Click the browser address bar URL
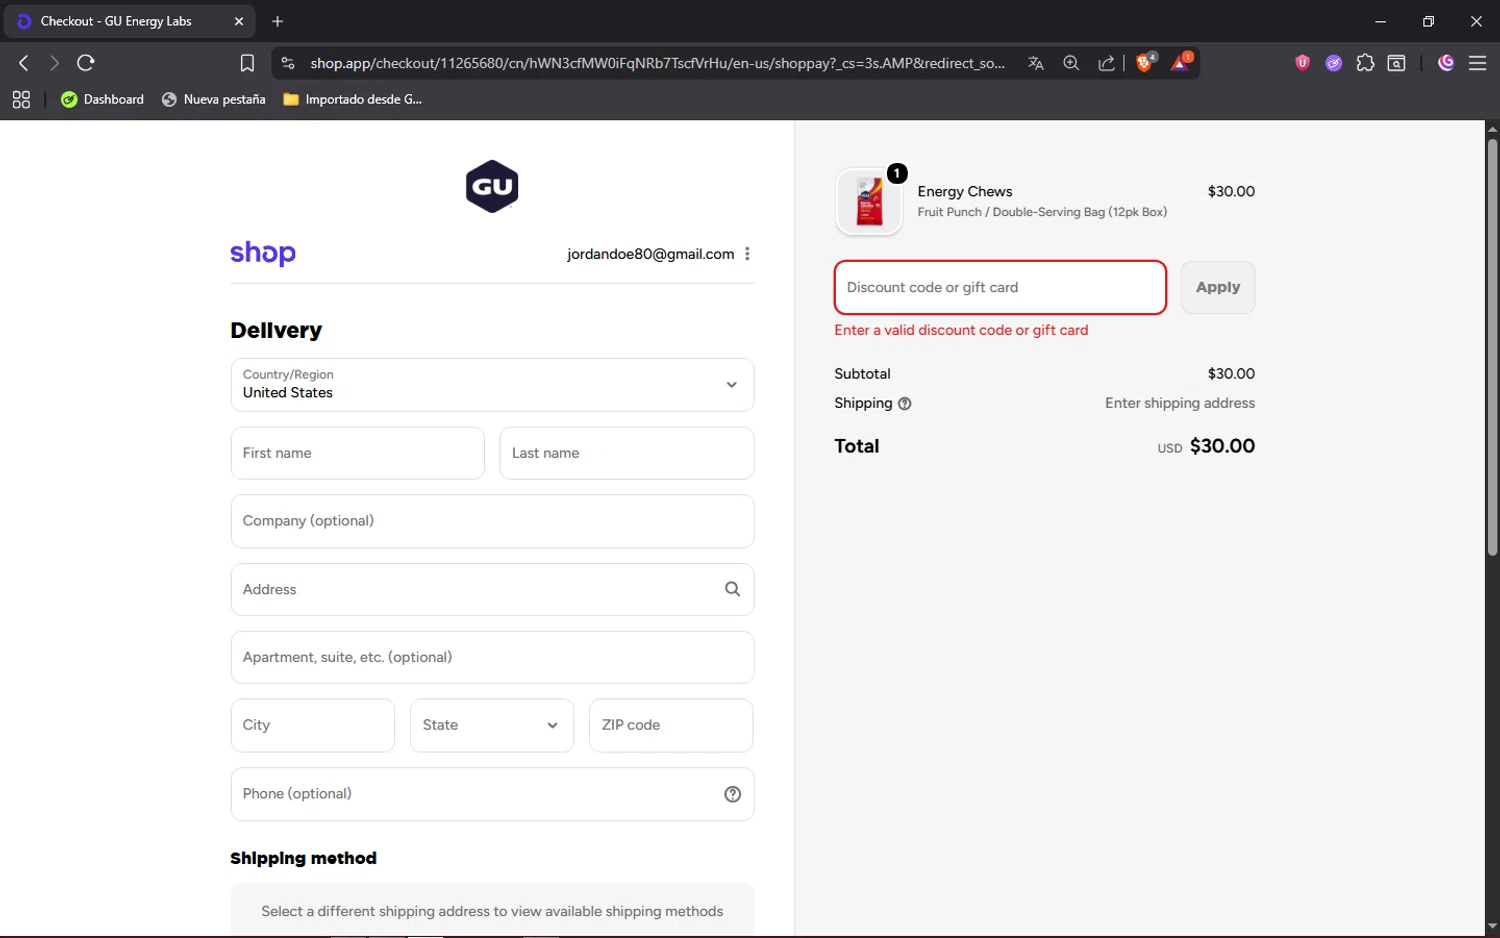The height and width of the screenshot is (938, 1500). (x=657, y=63)
